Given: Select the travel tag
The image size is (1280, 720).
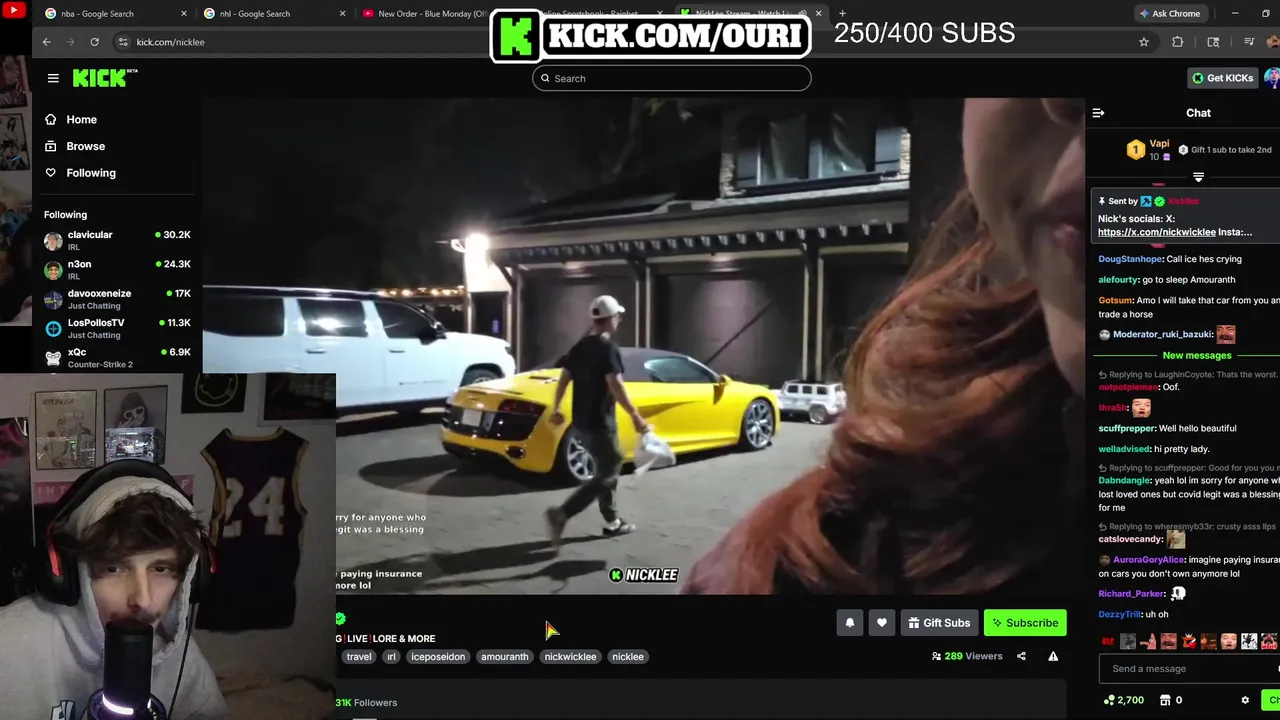Looking at the screenshot, I should click(x=359, y=657).
